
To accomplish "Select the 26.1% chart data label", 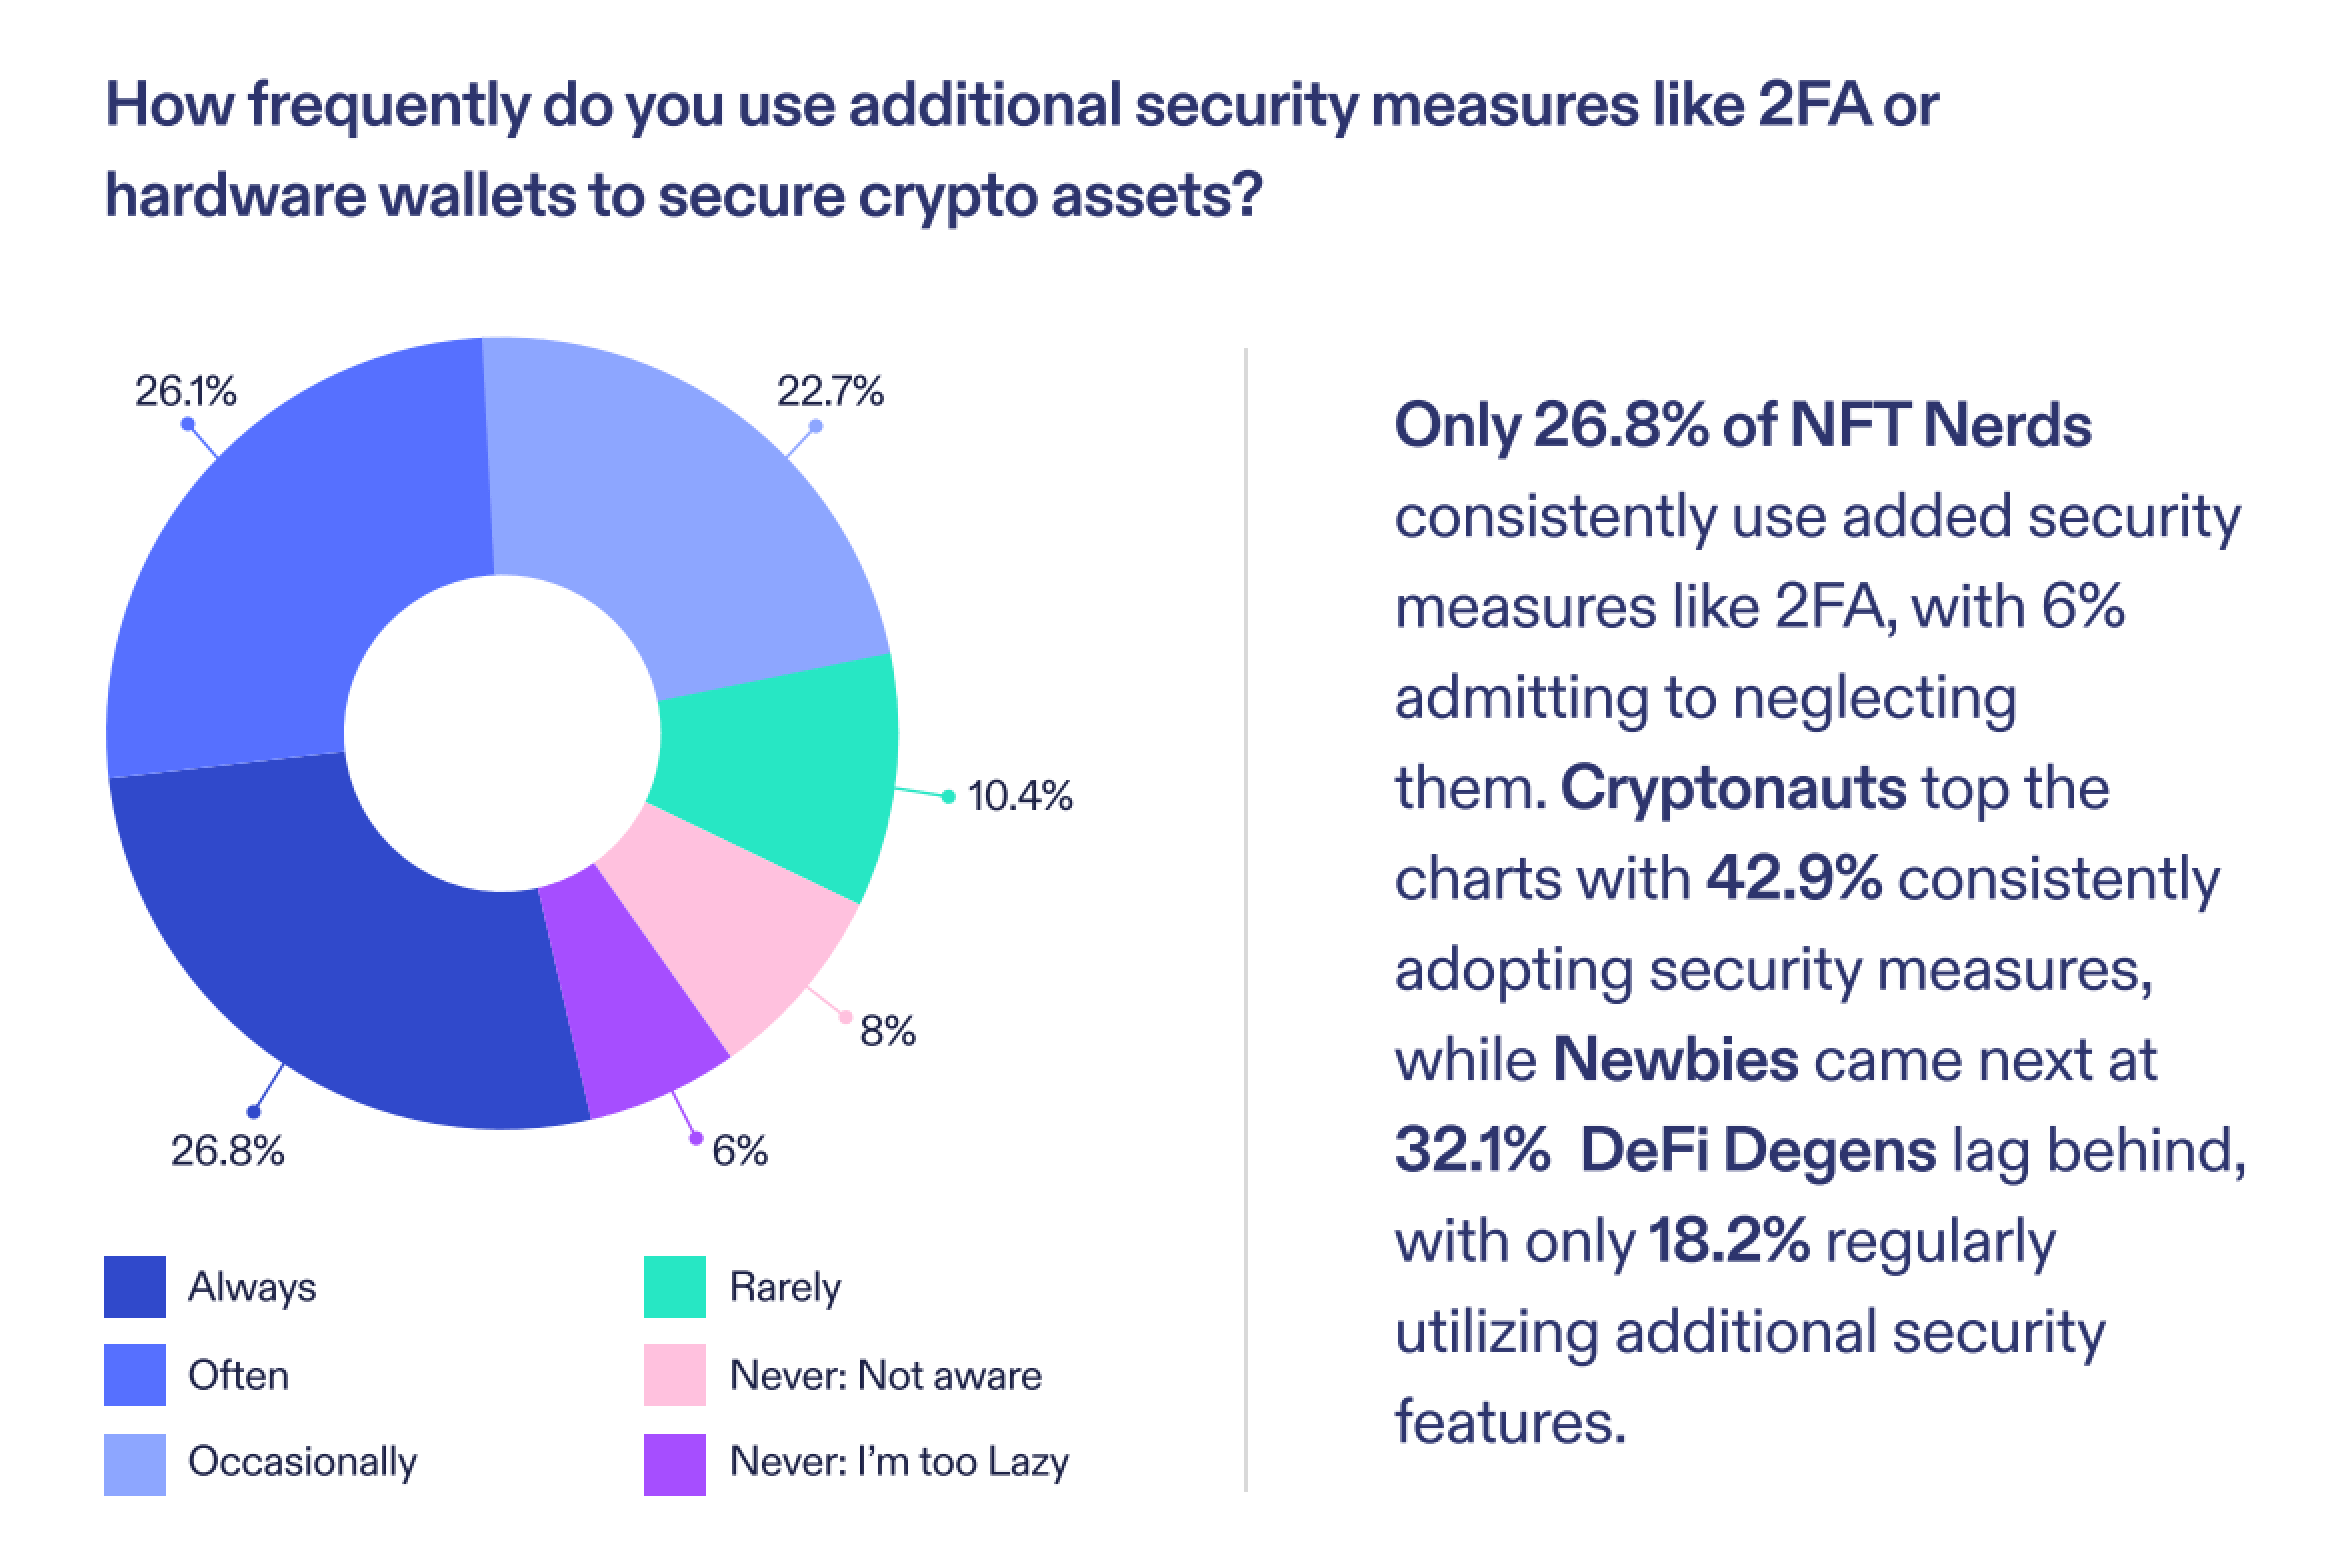I will pyautogui.click(x=186, y=392).
